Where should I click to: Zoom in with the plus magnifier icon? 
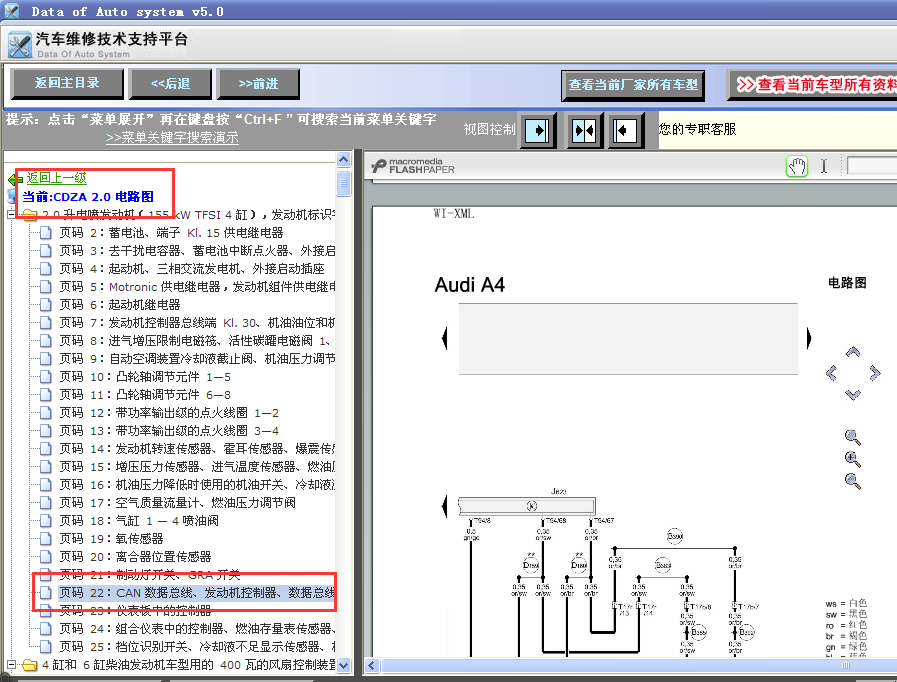pos(852,459)
